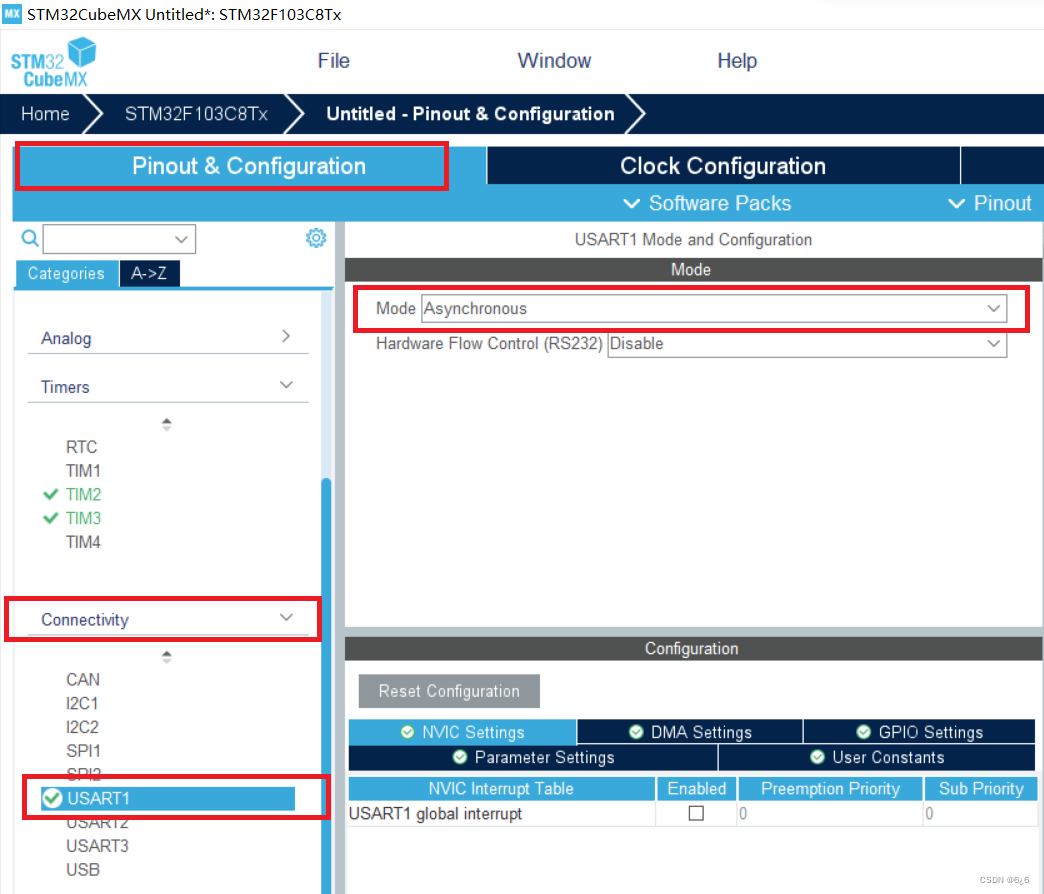This screenshot has height=894, width=1044.
Task: Select TIM4 peripheral
Action: [83, 542]
